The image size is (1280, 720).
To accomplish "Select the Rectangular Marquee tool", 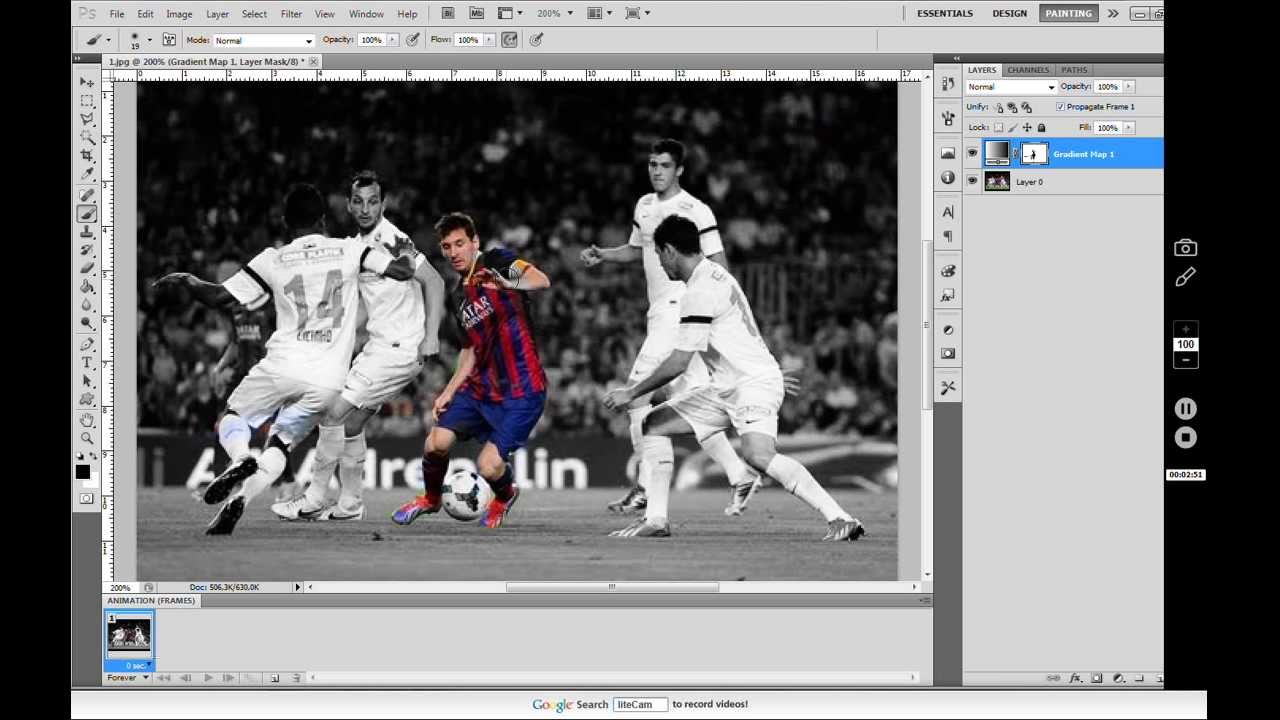I will (x=87, y=101).
